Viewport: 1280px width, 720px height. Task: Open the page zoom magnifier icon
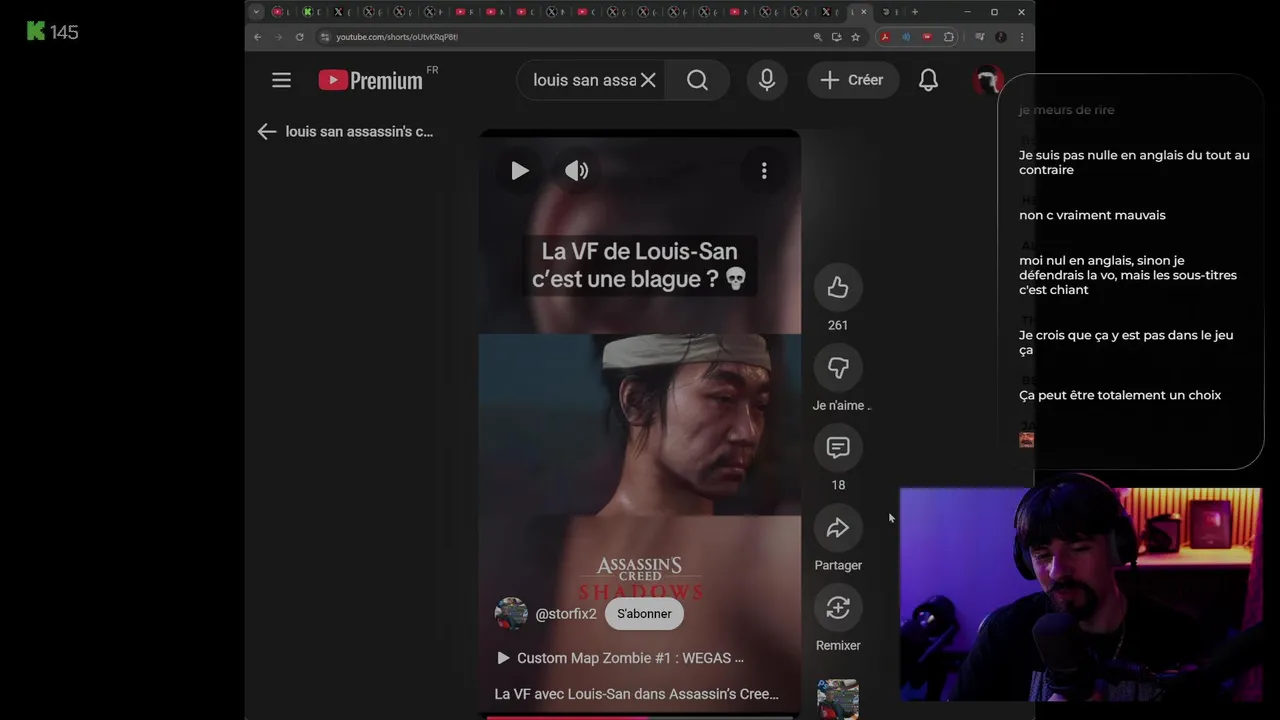[x=818, y=37]
